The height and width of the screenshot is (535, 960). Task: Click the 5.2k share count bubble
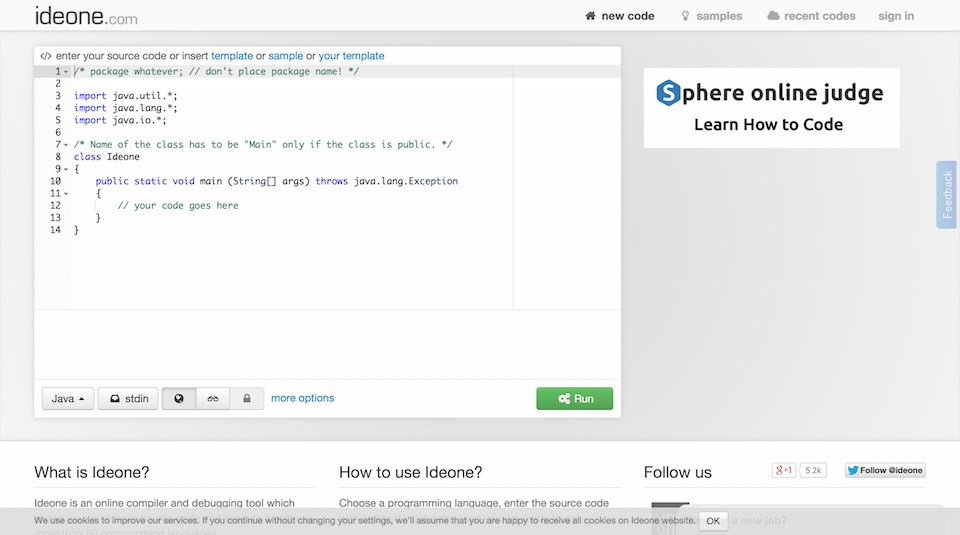click(x=813, y=470)
